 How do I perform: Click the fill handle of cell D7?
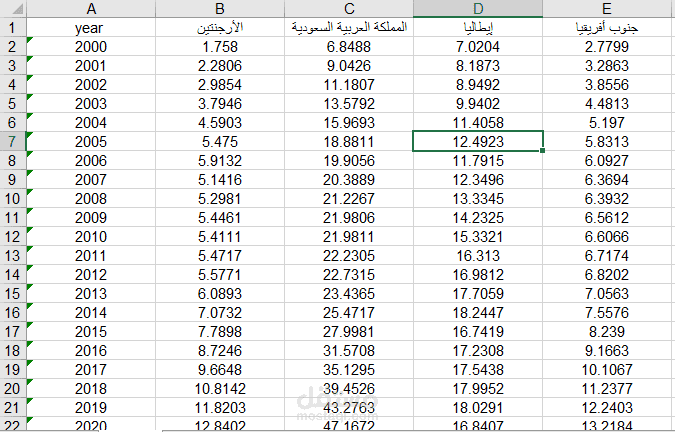pos(542,151)
